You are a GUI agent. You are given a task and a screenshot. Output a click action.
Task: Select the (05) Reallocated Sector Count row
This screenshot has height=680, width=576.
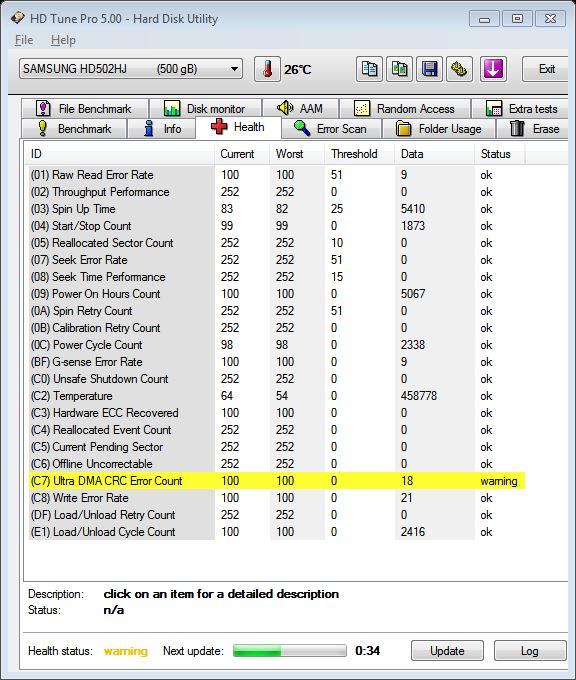tap(277, 243)
